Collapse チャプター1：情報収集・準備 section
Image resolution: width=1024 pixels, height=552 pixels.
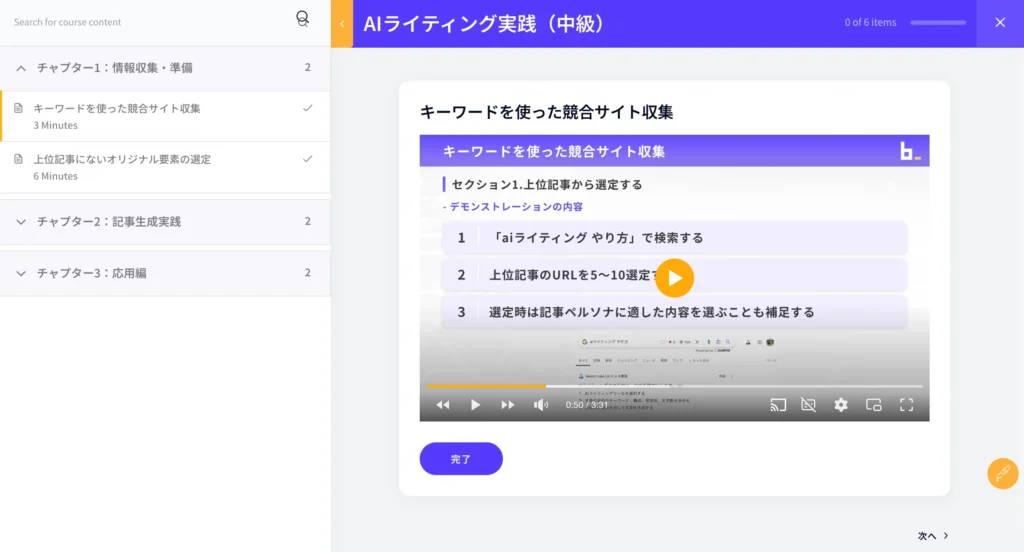(22, 68)
